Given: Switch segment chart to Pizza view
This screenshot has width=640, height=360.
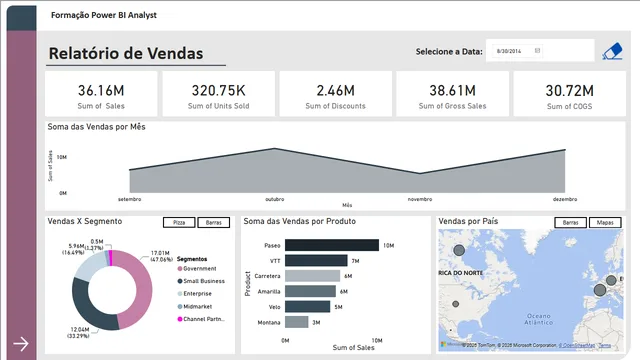Looking at the screenshot, I should (x=179, y=222).
